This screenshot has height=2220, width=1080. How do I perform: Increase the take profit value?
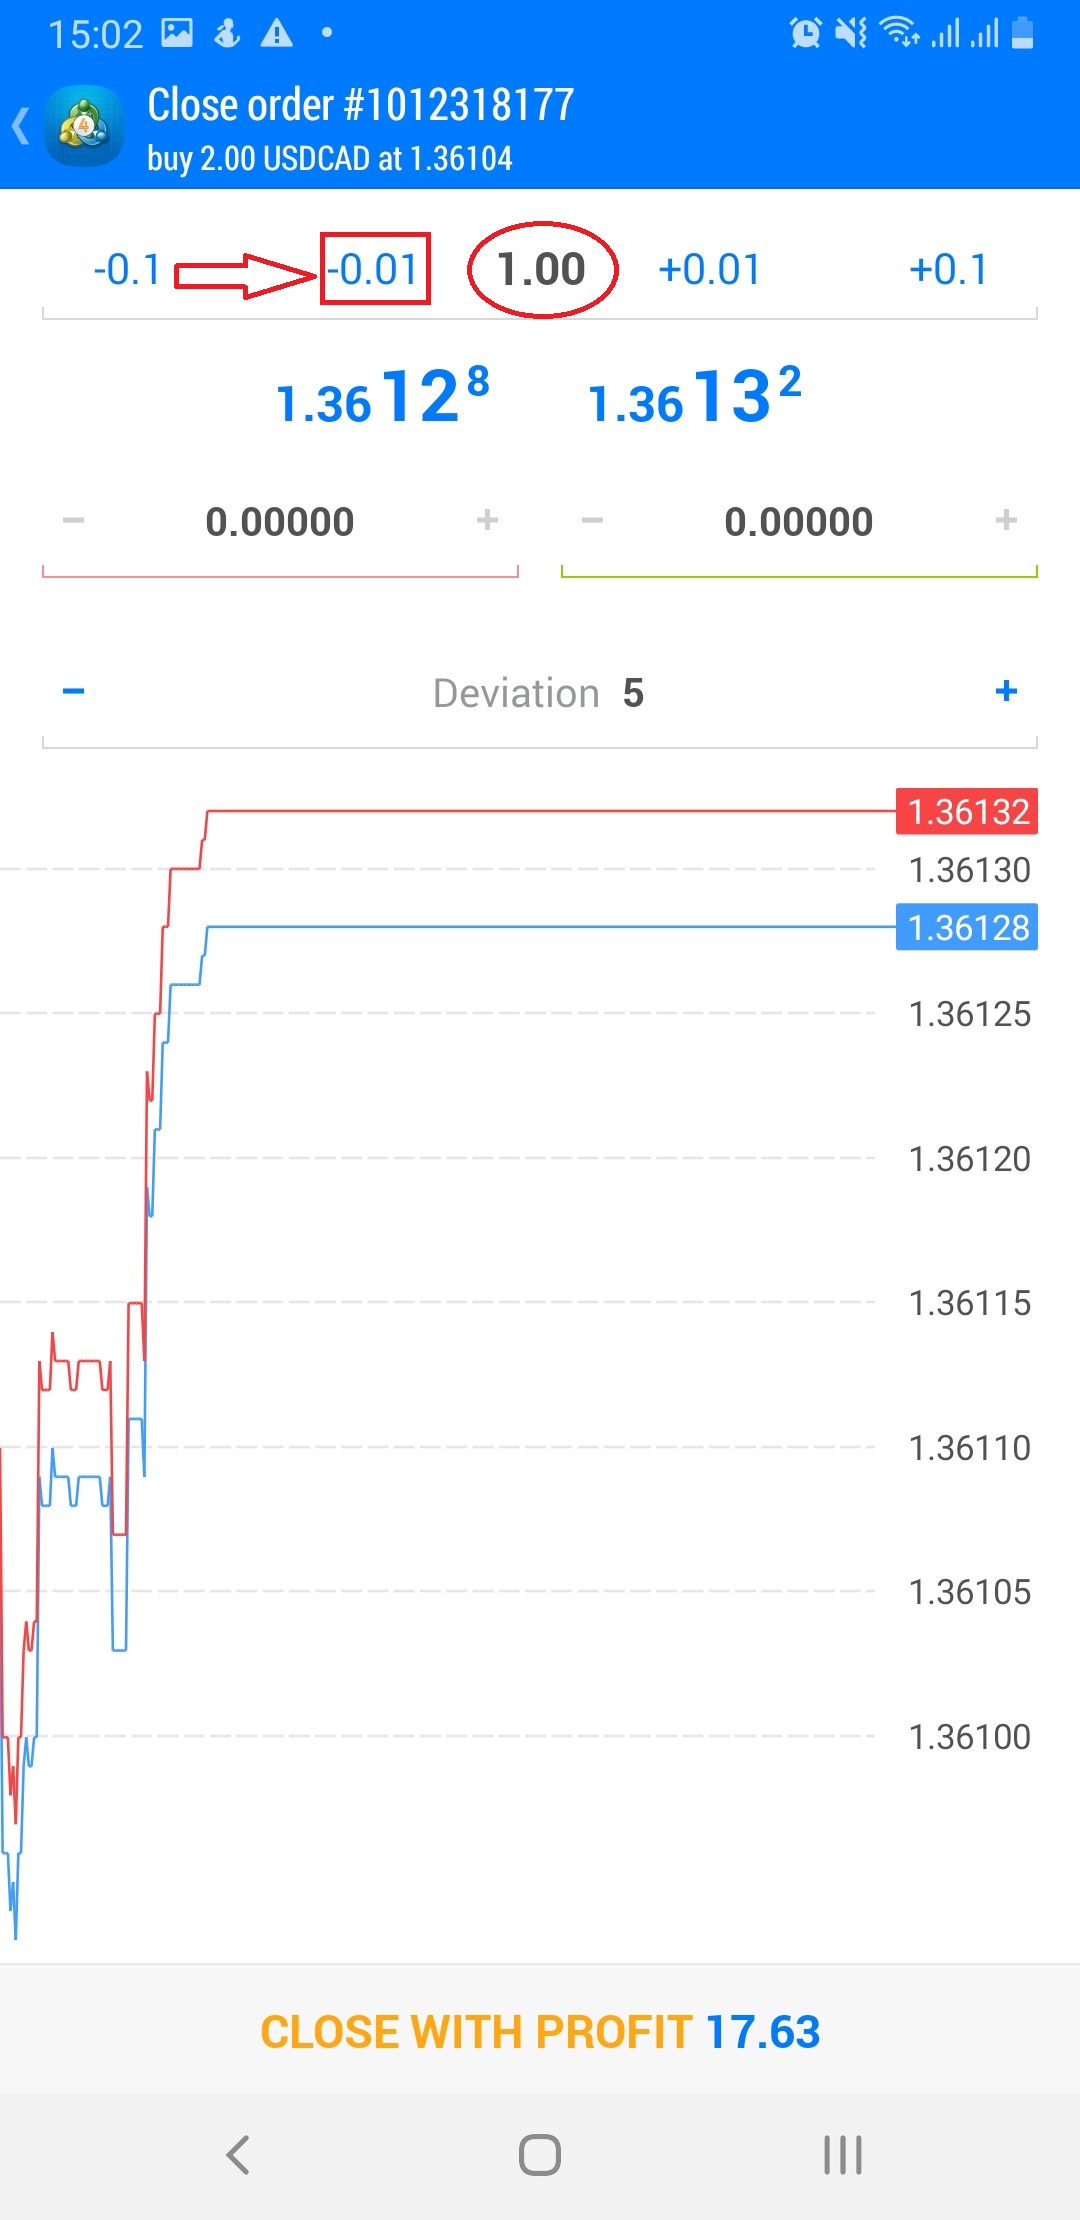coord(1006,520)
